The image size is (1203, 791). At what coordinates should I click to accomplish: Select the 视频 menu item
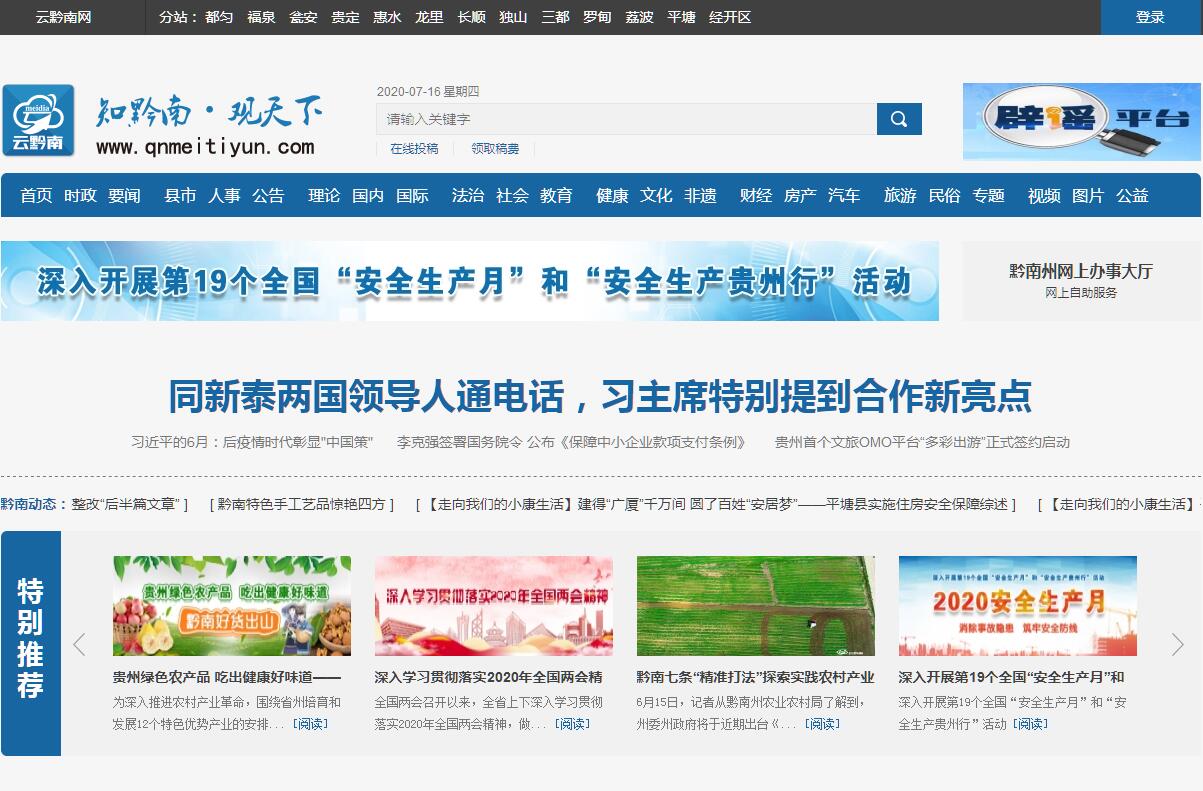(x=1043, y=196)
